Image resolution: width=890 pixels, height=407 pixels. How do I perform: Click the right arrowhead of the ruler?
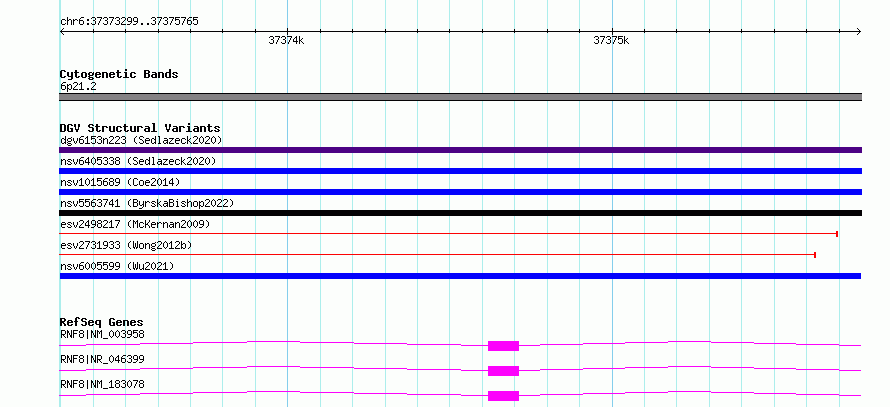tap(859, 32)
